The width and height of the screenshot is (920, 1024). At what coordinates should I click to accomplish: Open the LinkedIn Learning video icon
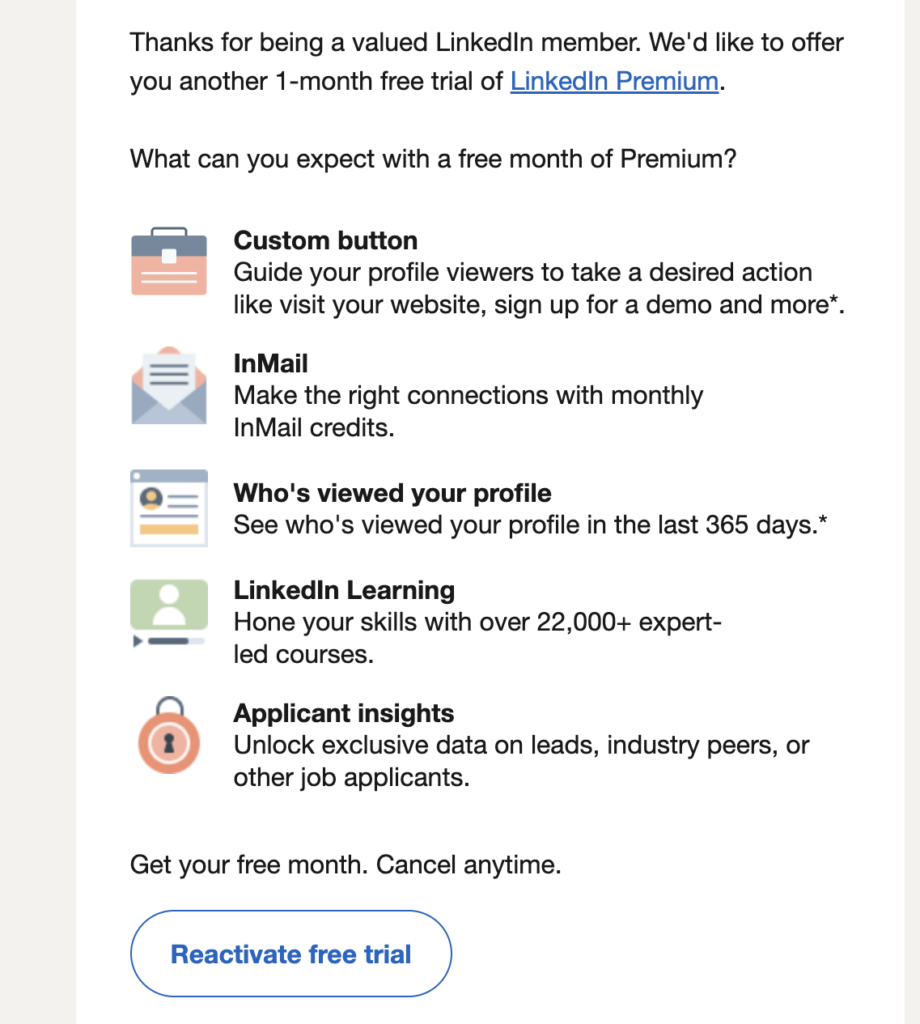168,611
